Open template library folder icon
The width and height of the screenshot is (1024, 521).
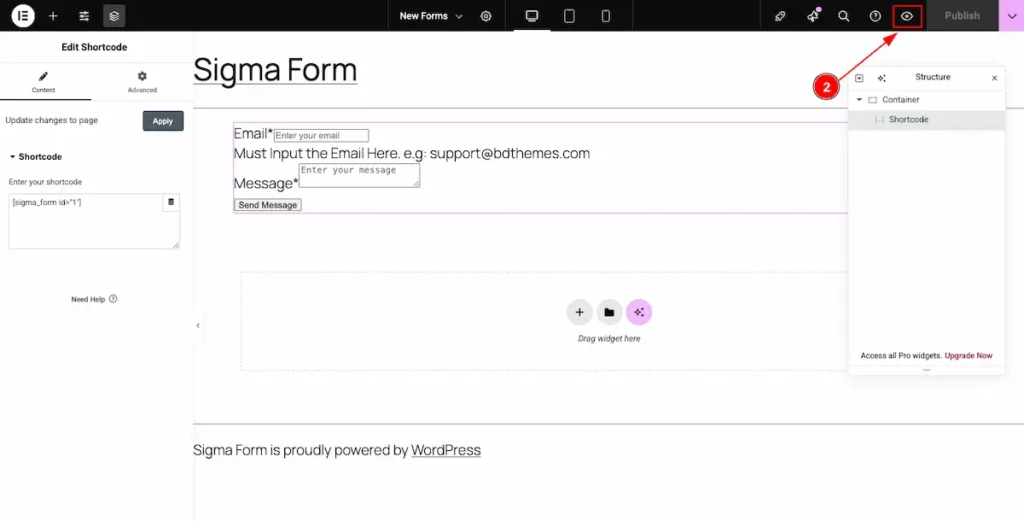click(x=609, y=312)
